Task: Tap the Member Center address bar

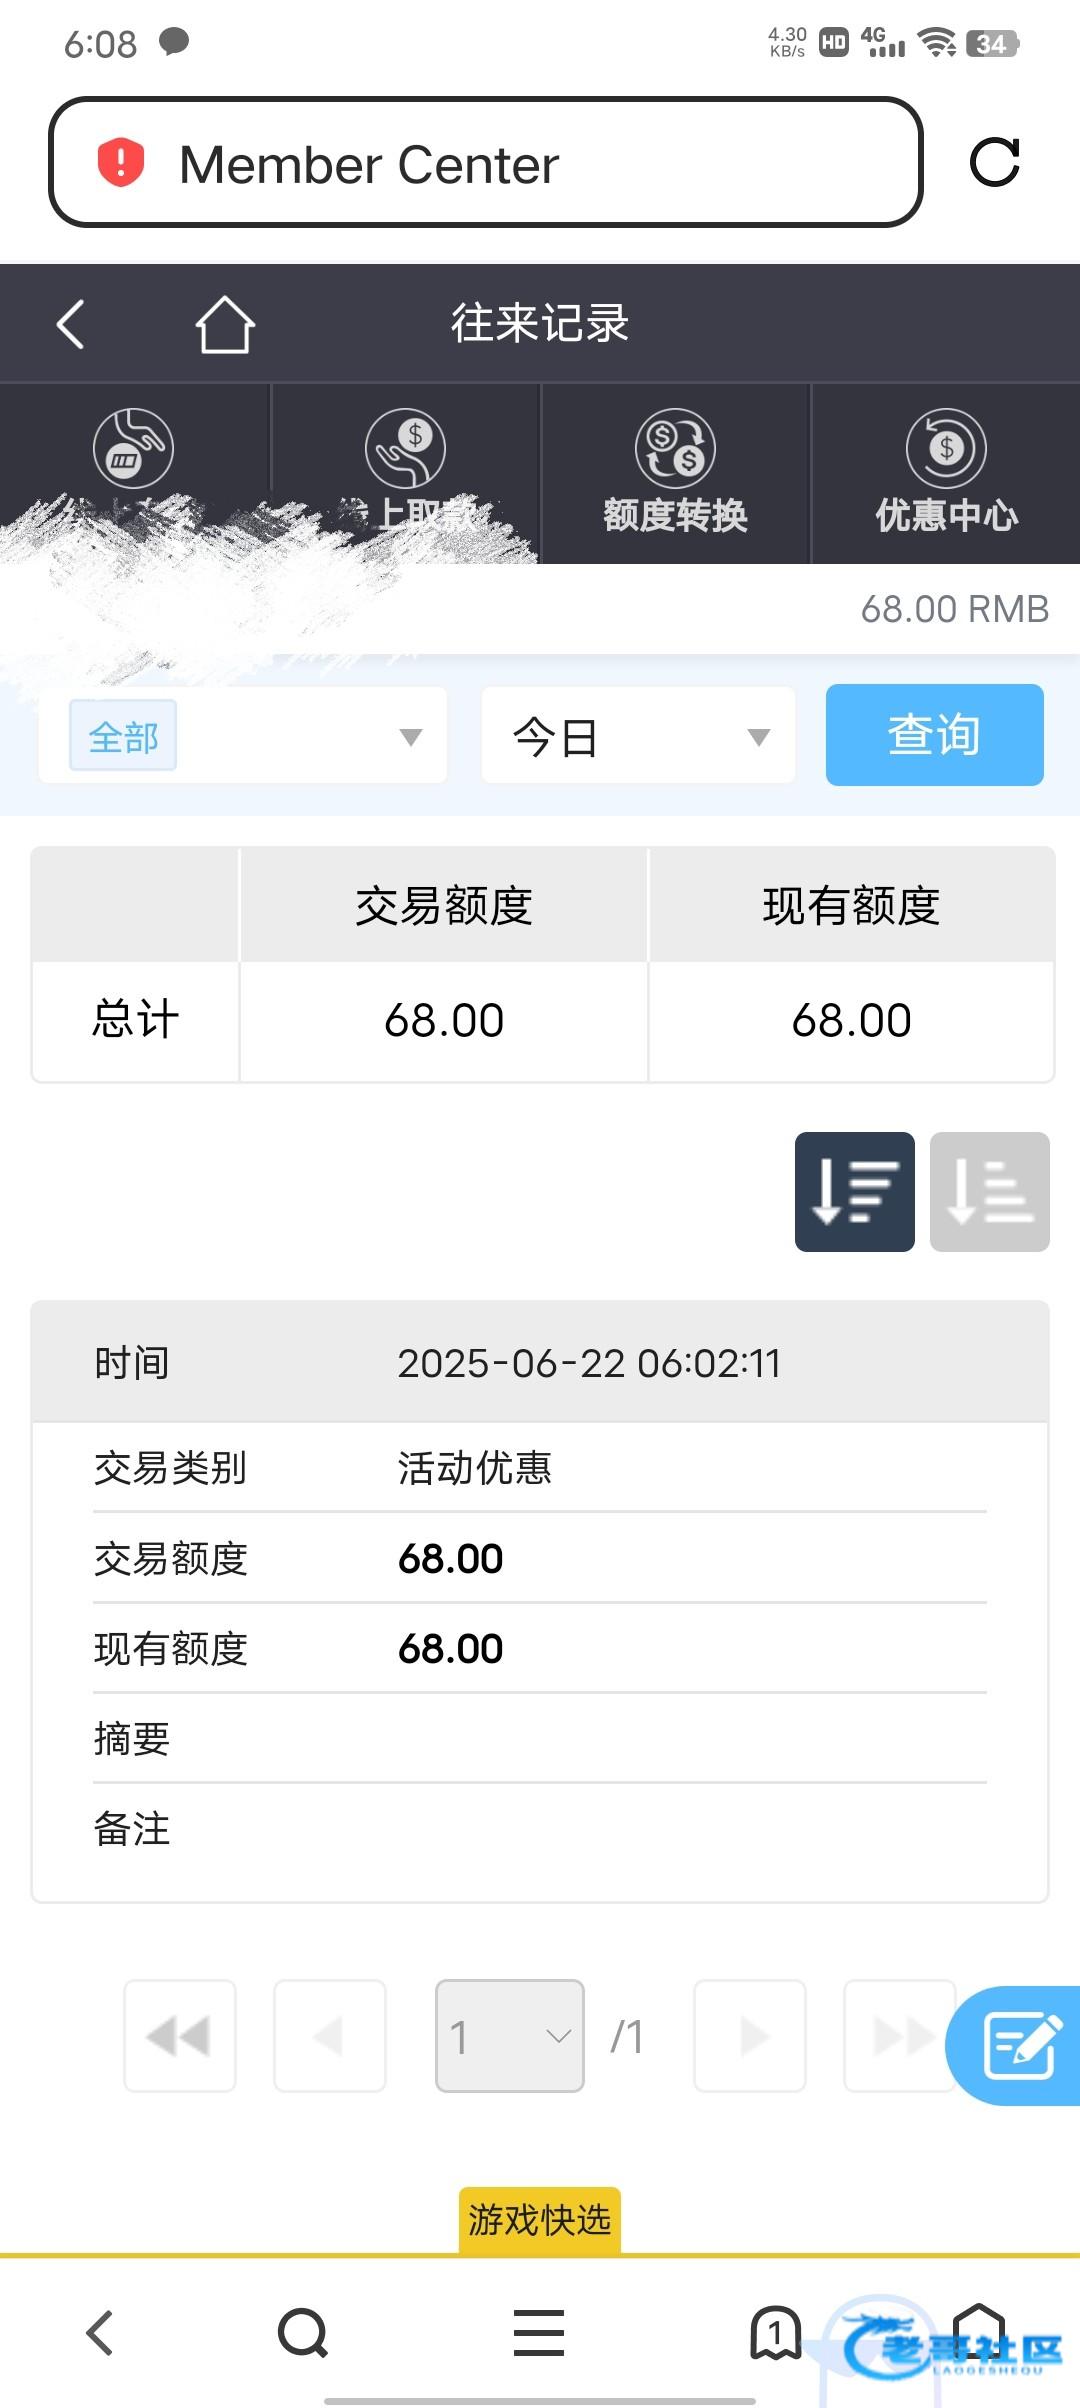Action: (485, 163)
